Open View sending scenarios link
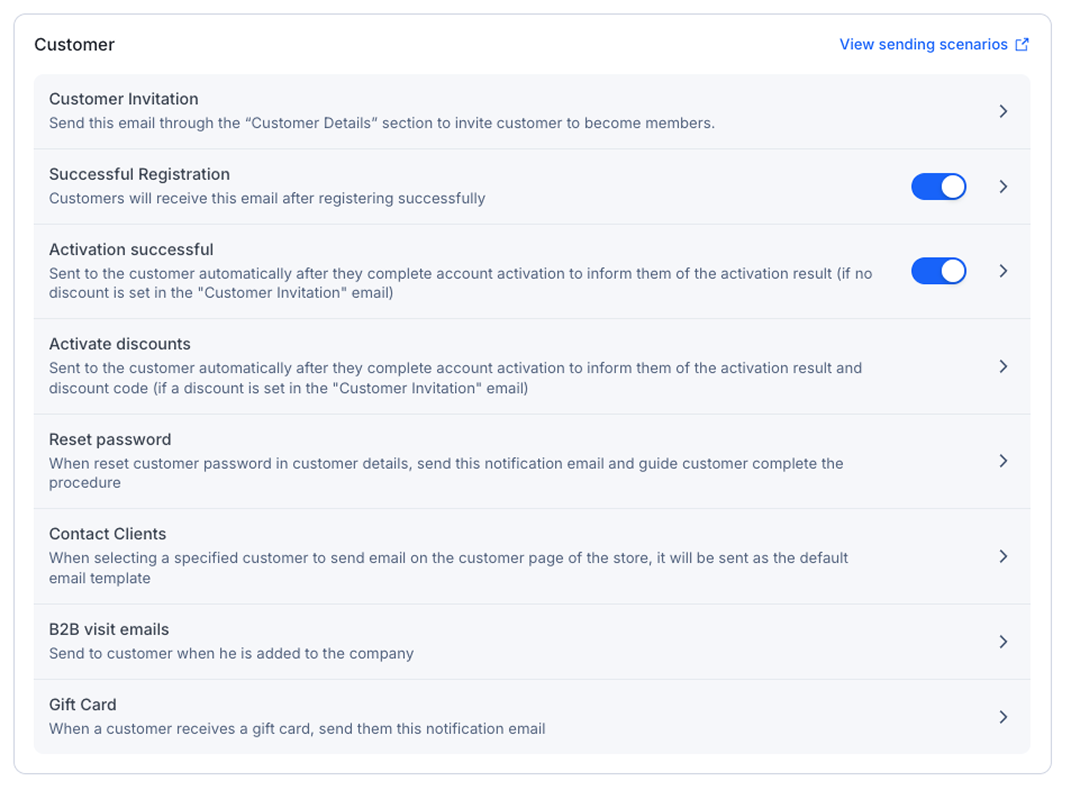Screen dimensions: 1071x790 click(x=923, y=45)
